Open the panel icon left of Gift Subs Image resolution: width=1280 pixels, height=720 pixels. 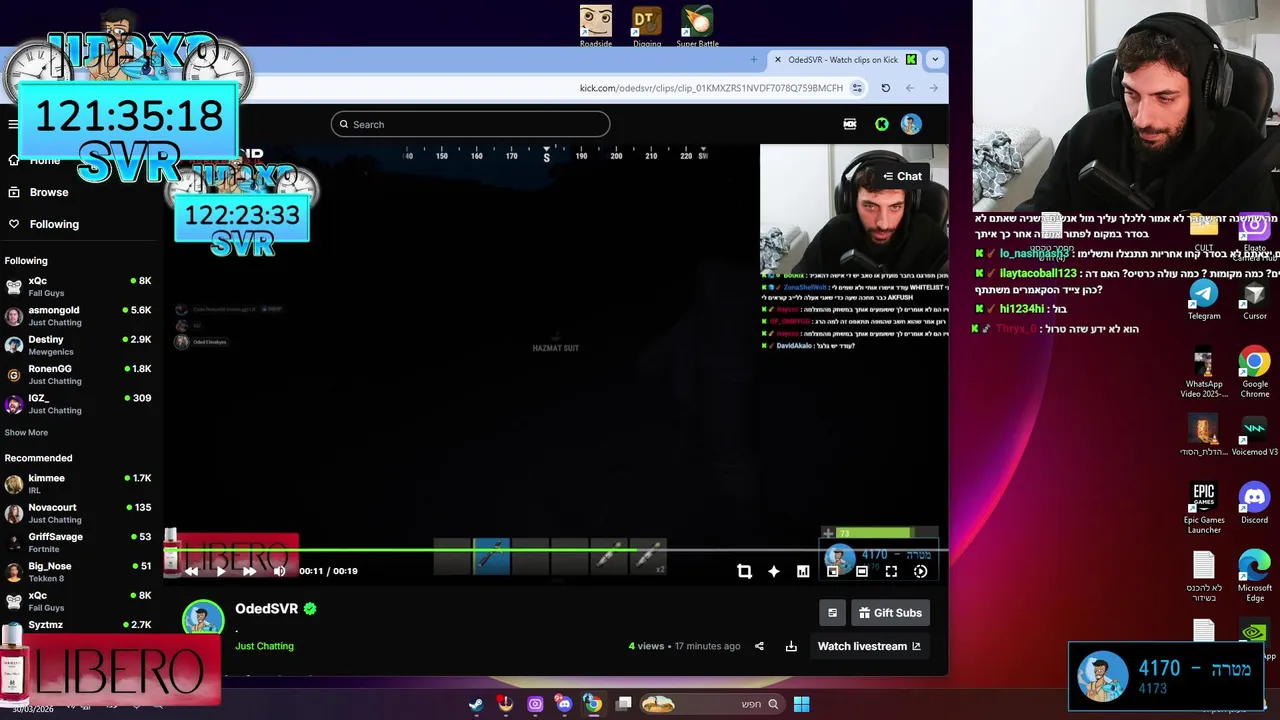[832, 613]
